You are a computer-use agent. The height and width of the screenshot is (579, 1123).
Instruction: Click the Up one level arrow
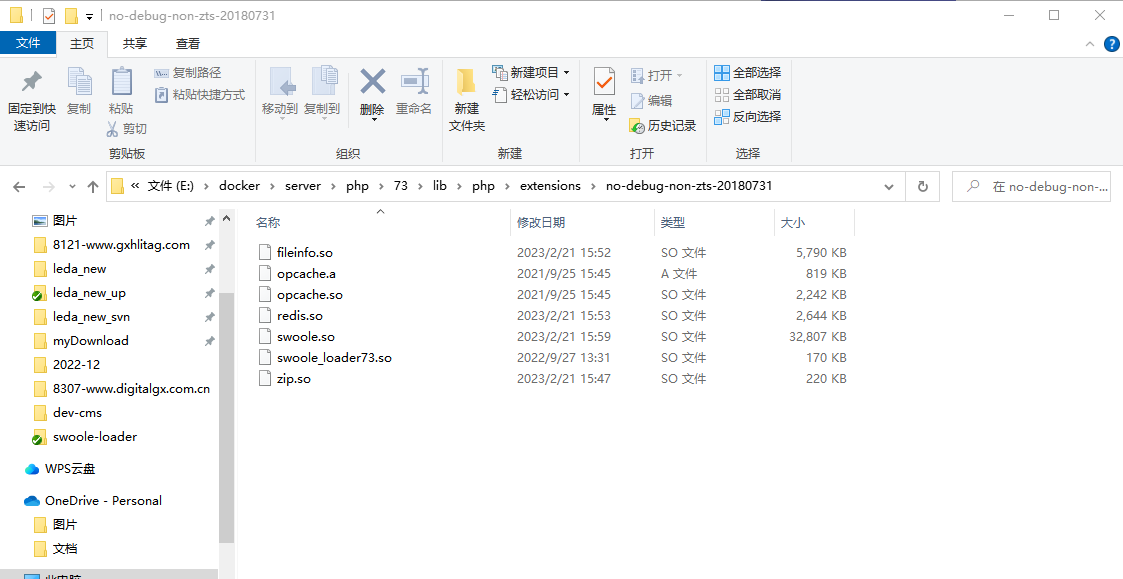(x=92, y=187)
